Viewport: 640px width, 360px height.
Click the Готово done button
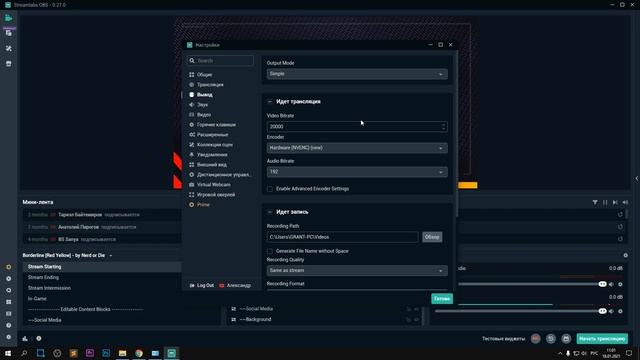(x=442, y=299)
